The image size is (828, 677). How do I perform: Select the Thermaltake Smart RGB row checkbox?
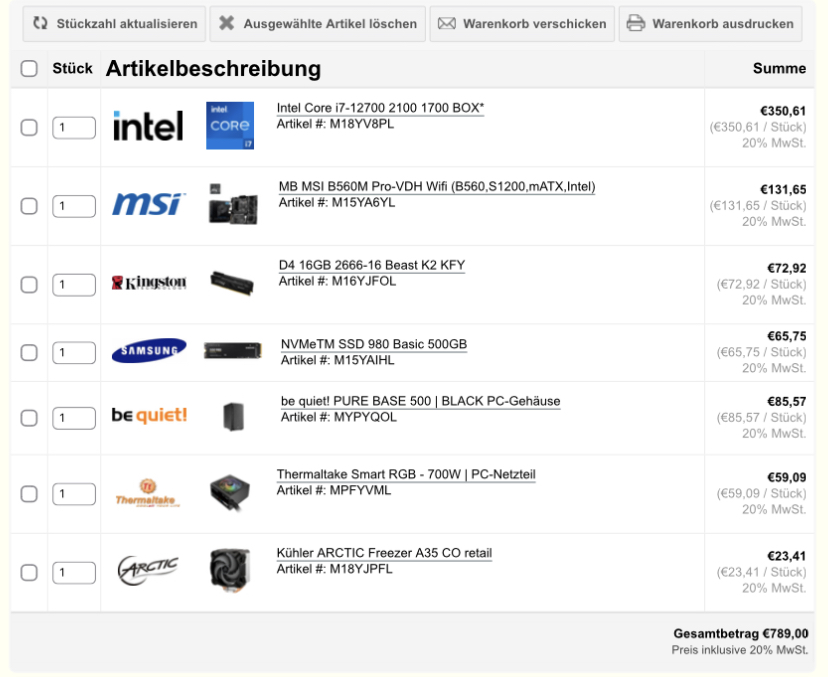29,494
